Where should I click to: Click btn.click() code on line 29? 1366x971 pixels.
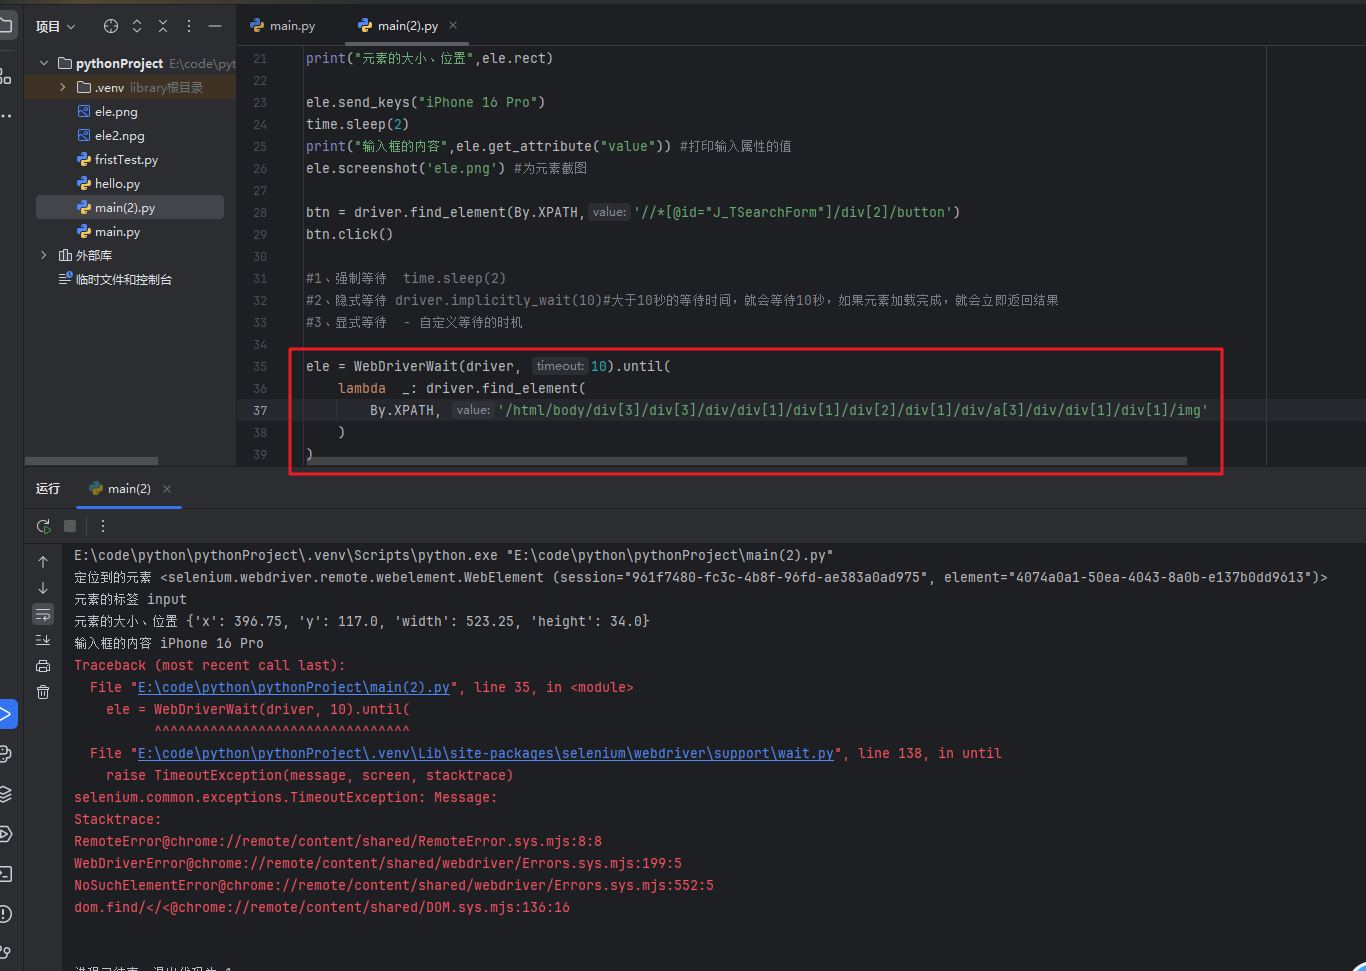pyautogui.click(x=350, y=234)
